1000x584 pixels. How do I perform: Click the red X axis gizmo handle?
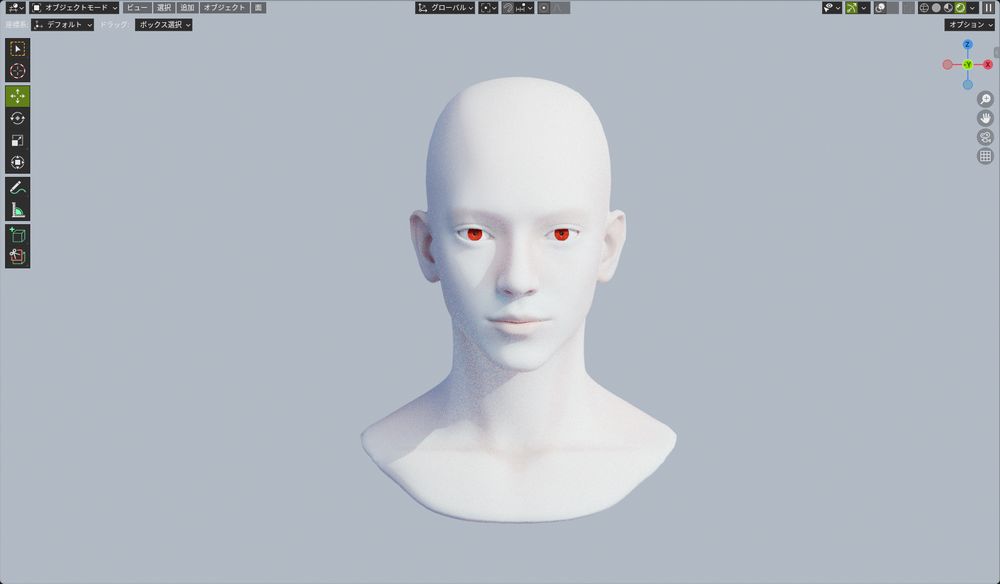[x=988, y=64]
